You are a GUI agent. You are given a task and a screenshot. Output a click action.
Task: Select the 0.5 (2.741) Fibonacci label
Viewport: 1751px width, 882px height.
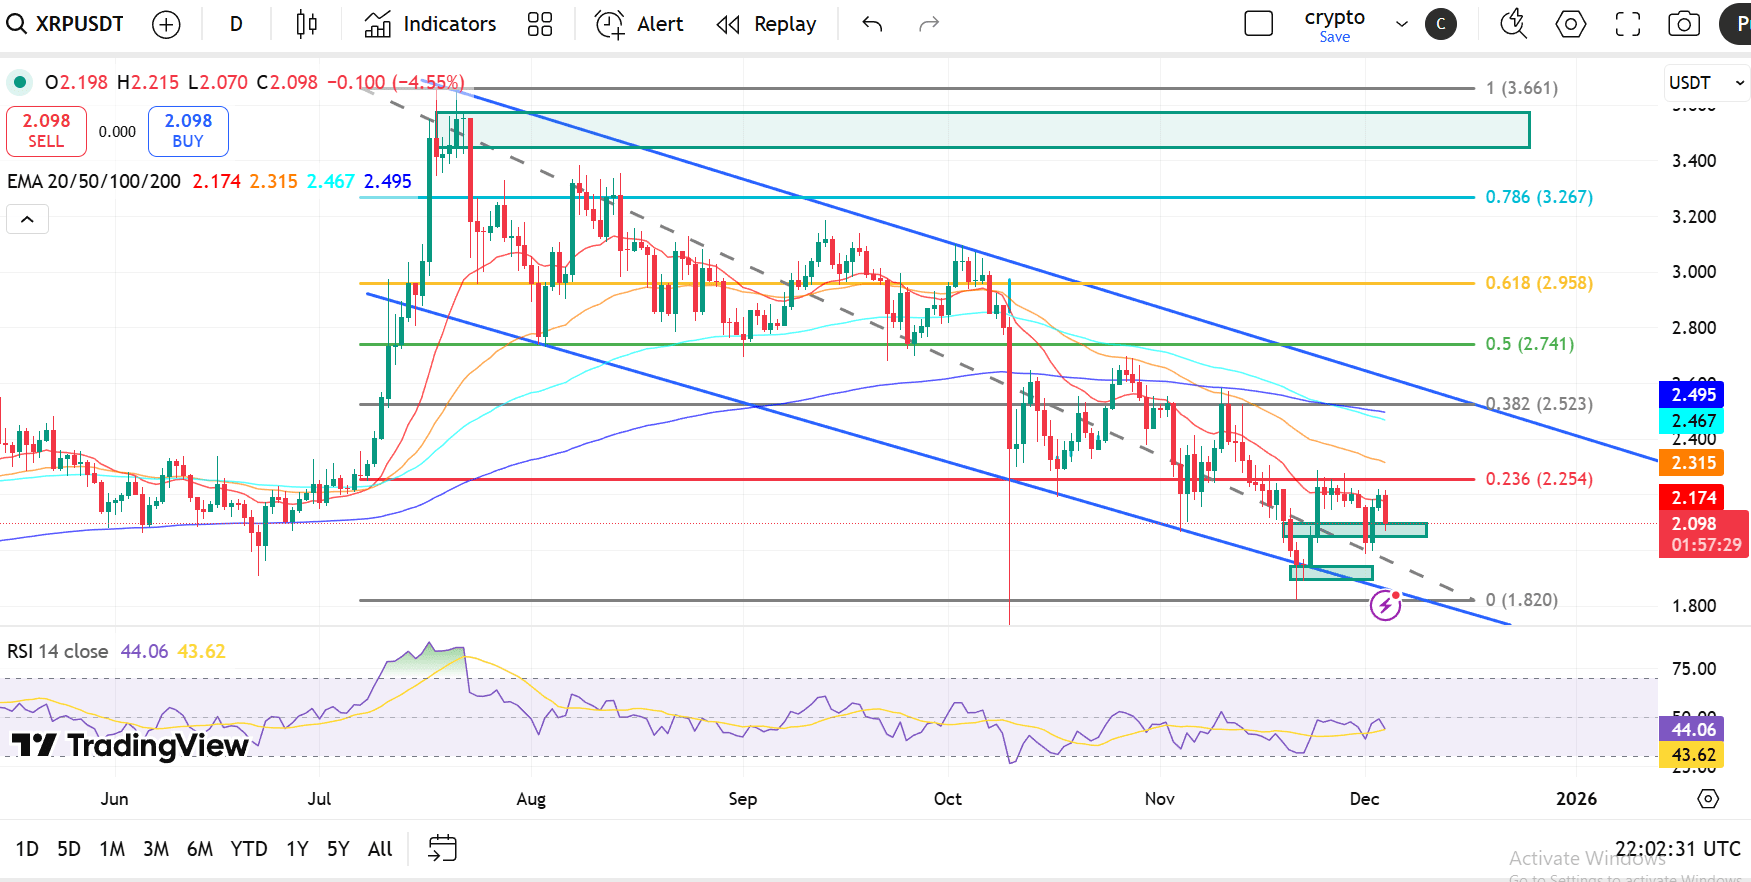(x=1530, y=344)
